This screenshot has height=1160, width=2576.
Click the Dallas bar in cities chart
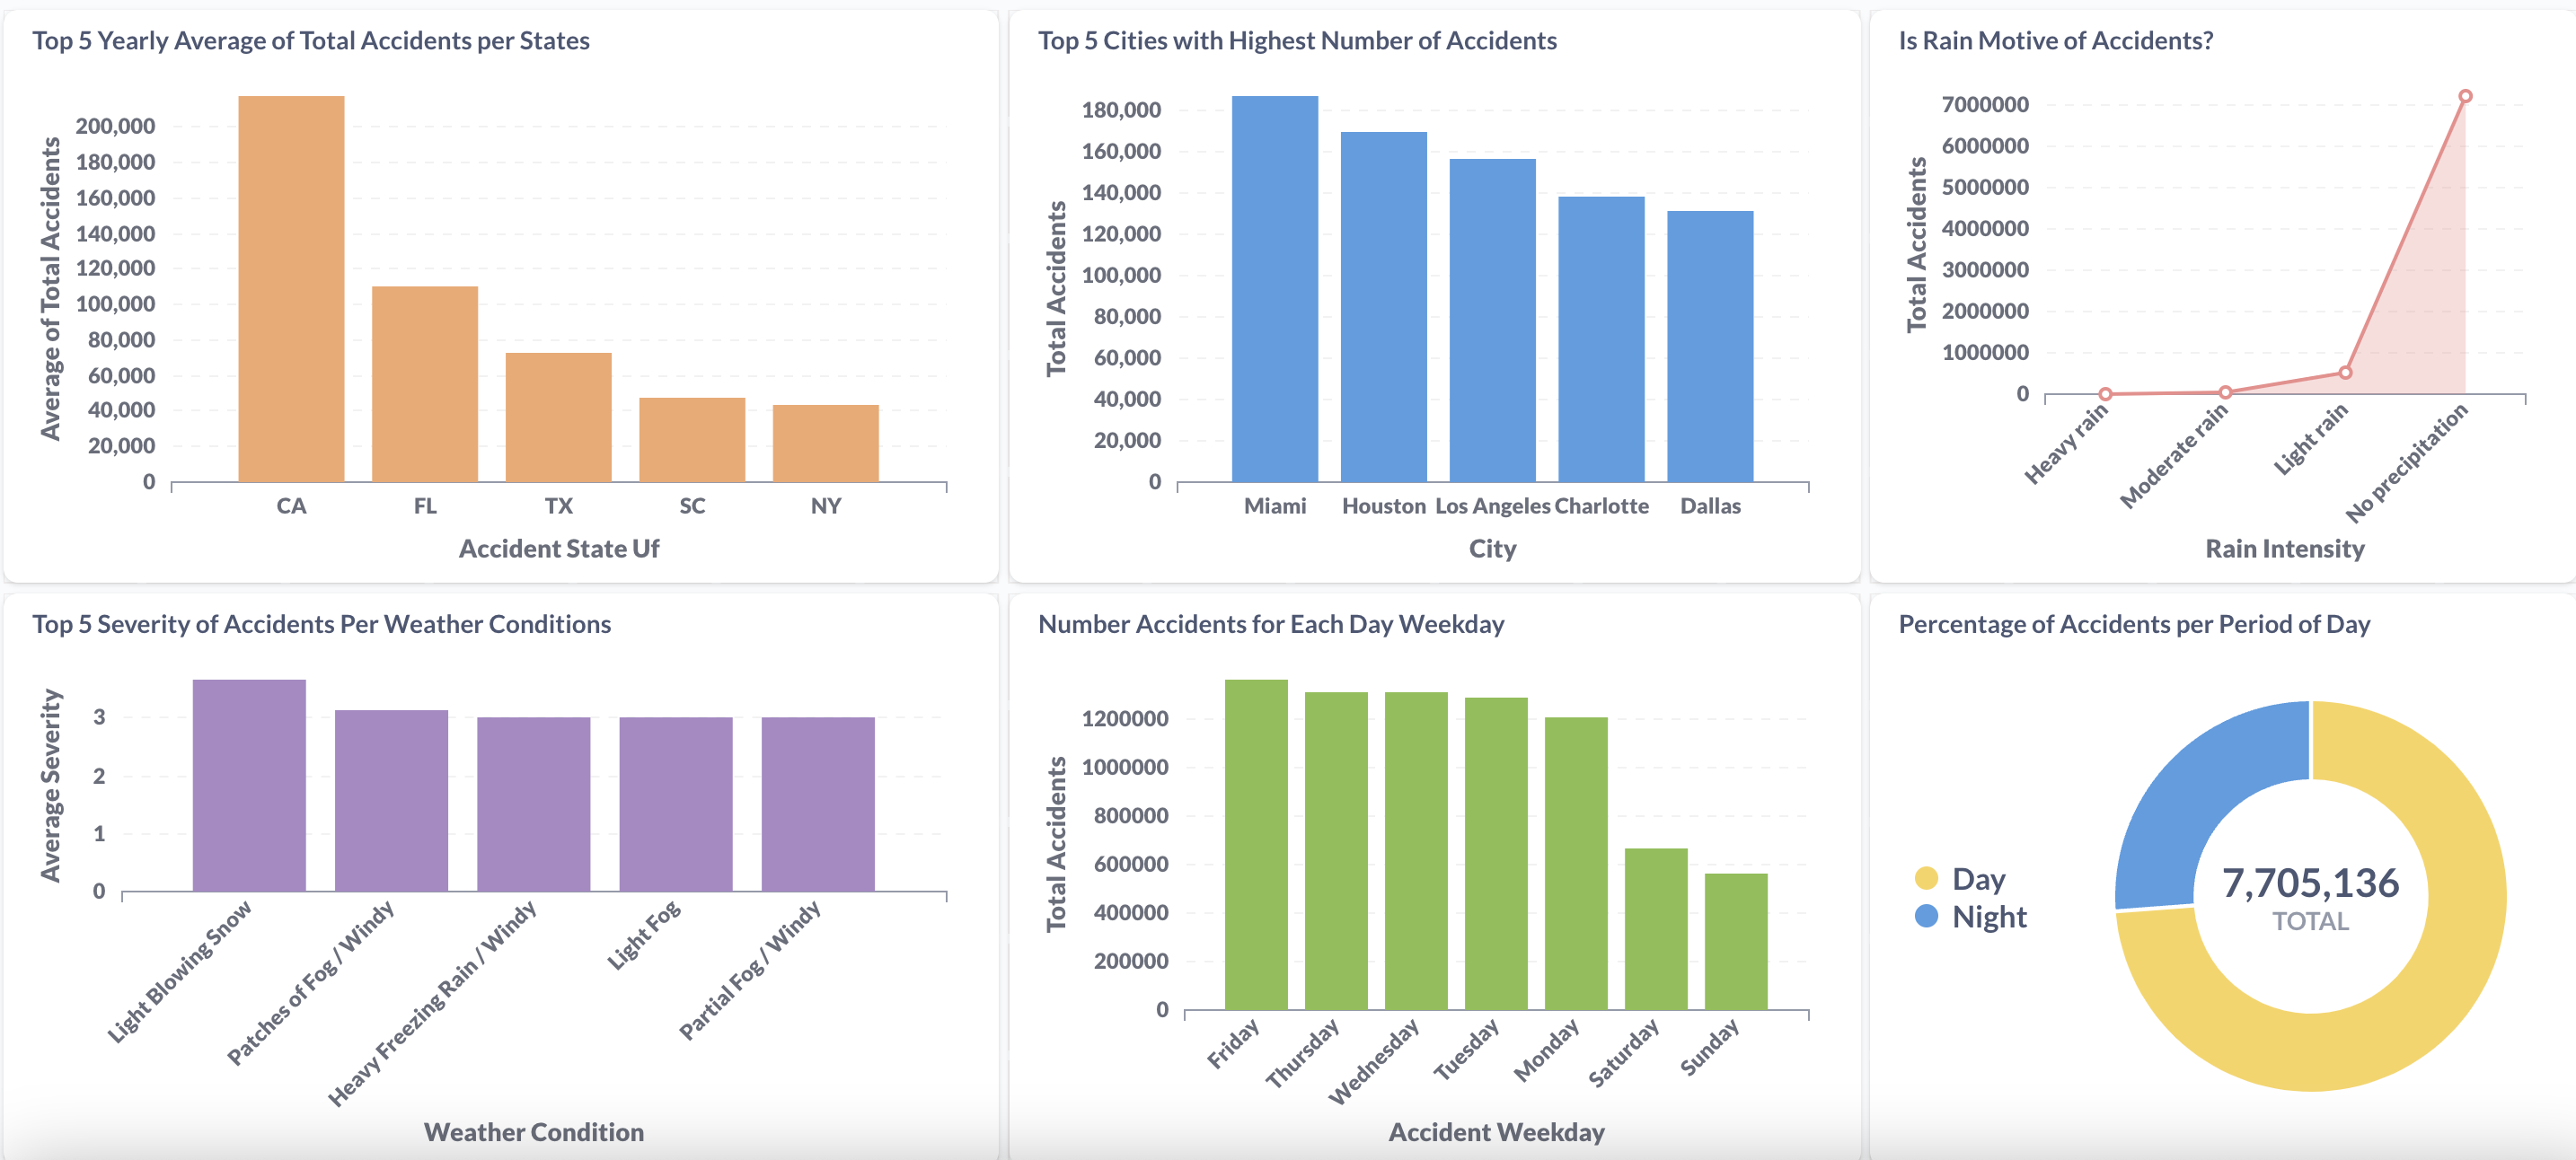pyautogui.click(x=1710, y=347)
